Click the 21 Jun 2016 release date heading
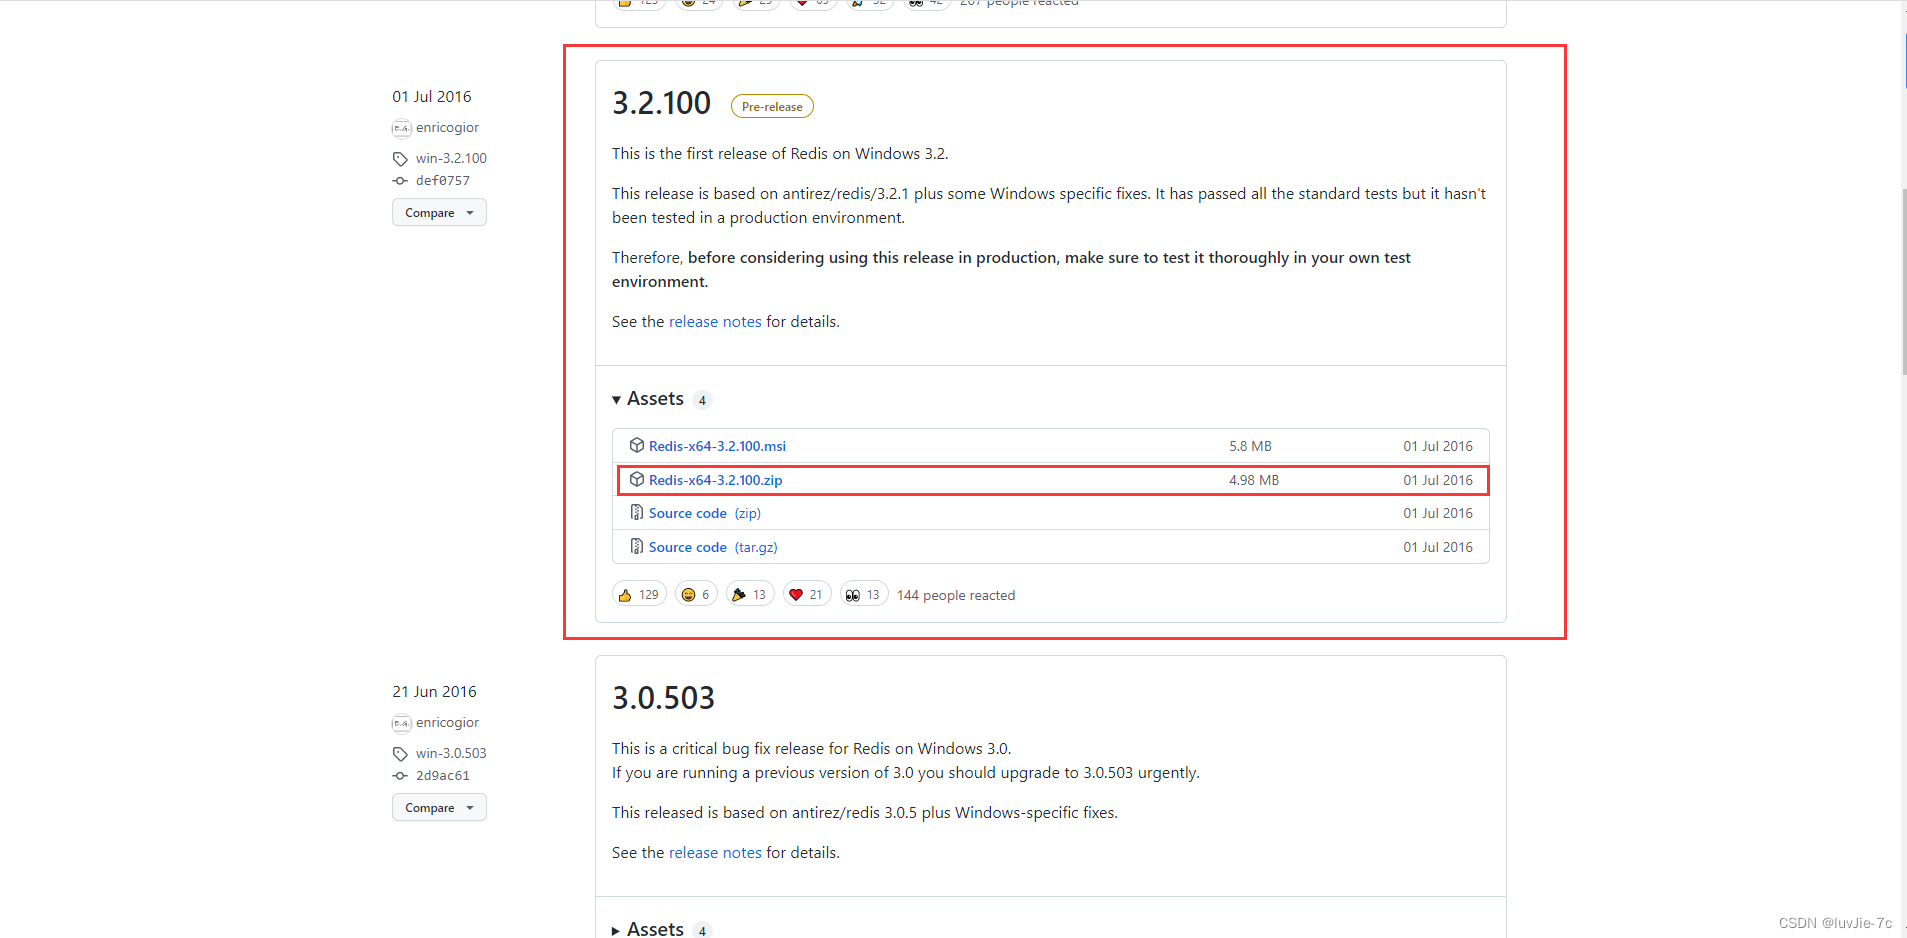The width and height of the screenshot is (1907, 938). point(434,692)
